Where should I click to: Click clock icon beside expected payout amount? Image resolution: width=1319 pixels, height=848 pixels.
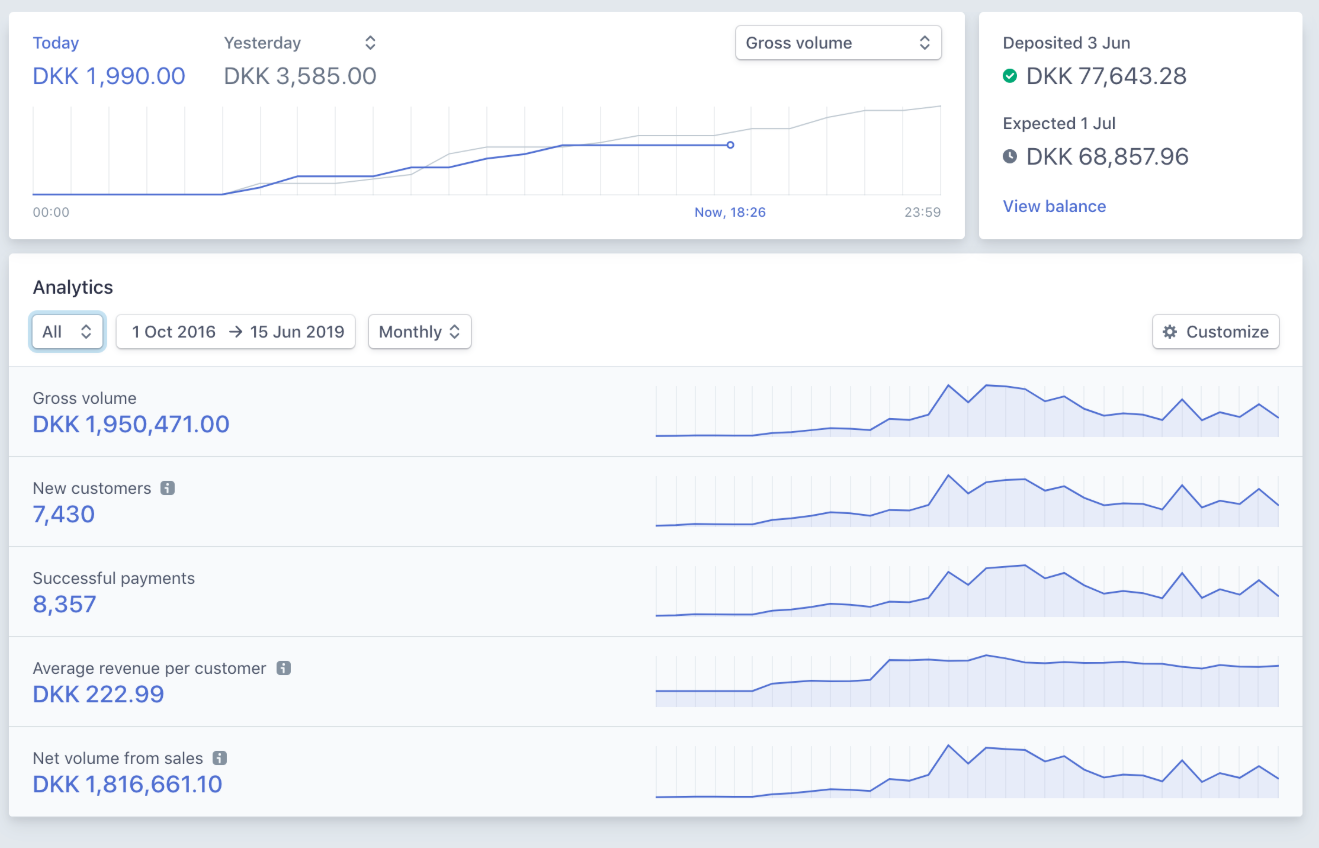(1010, 157)
